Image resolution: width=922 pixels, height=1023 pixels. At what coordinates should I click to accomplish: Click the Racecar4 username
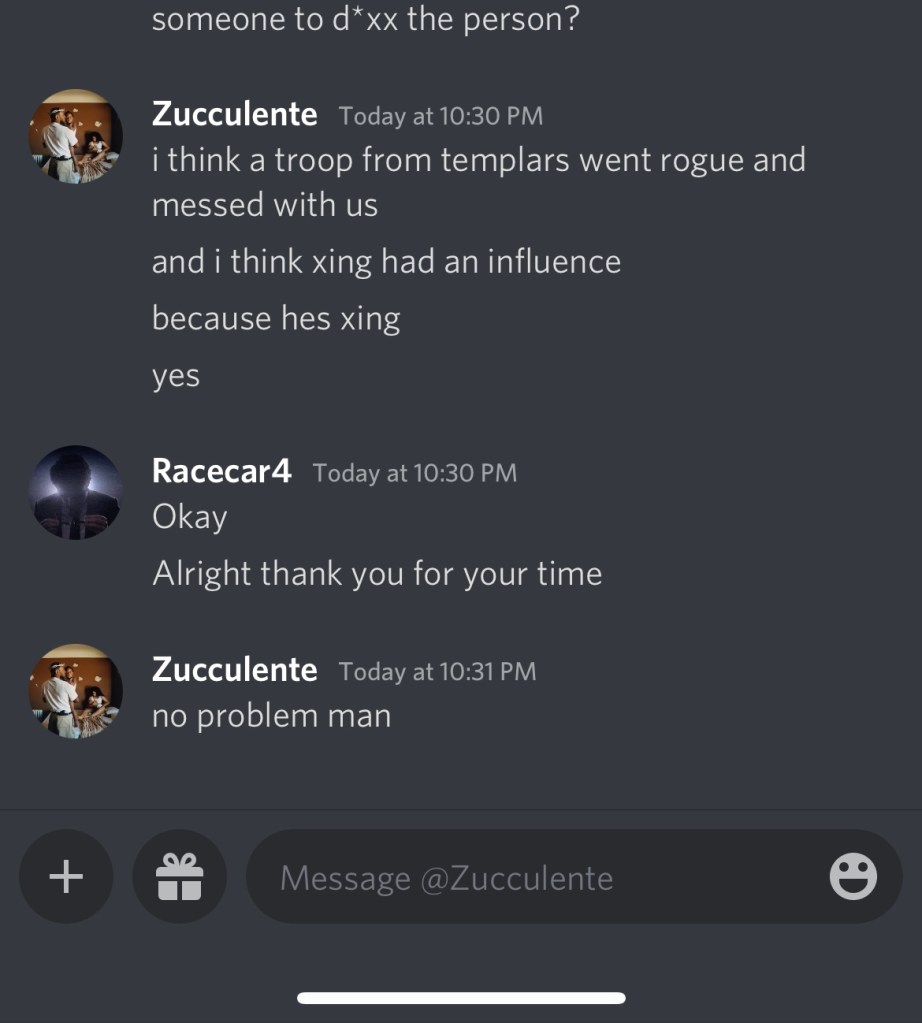[221, 471]
